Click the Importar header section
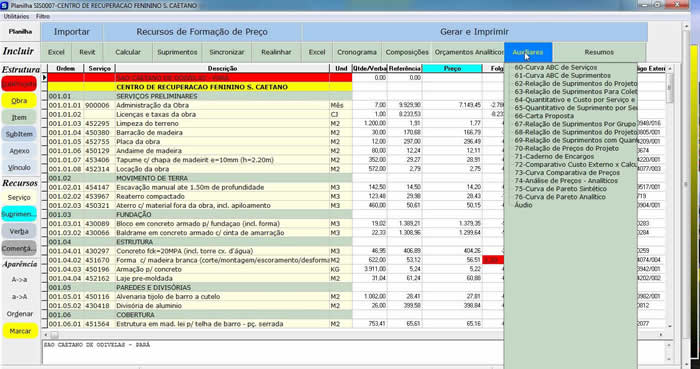This screenshot has height=369, width=700. (x=72, y=32)
